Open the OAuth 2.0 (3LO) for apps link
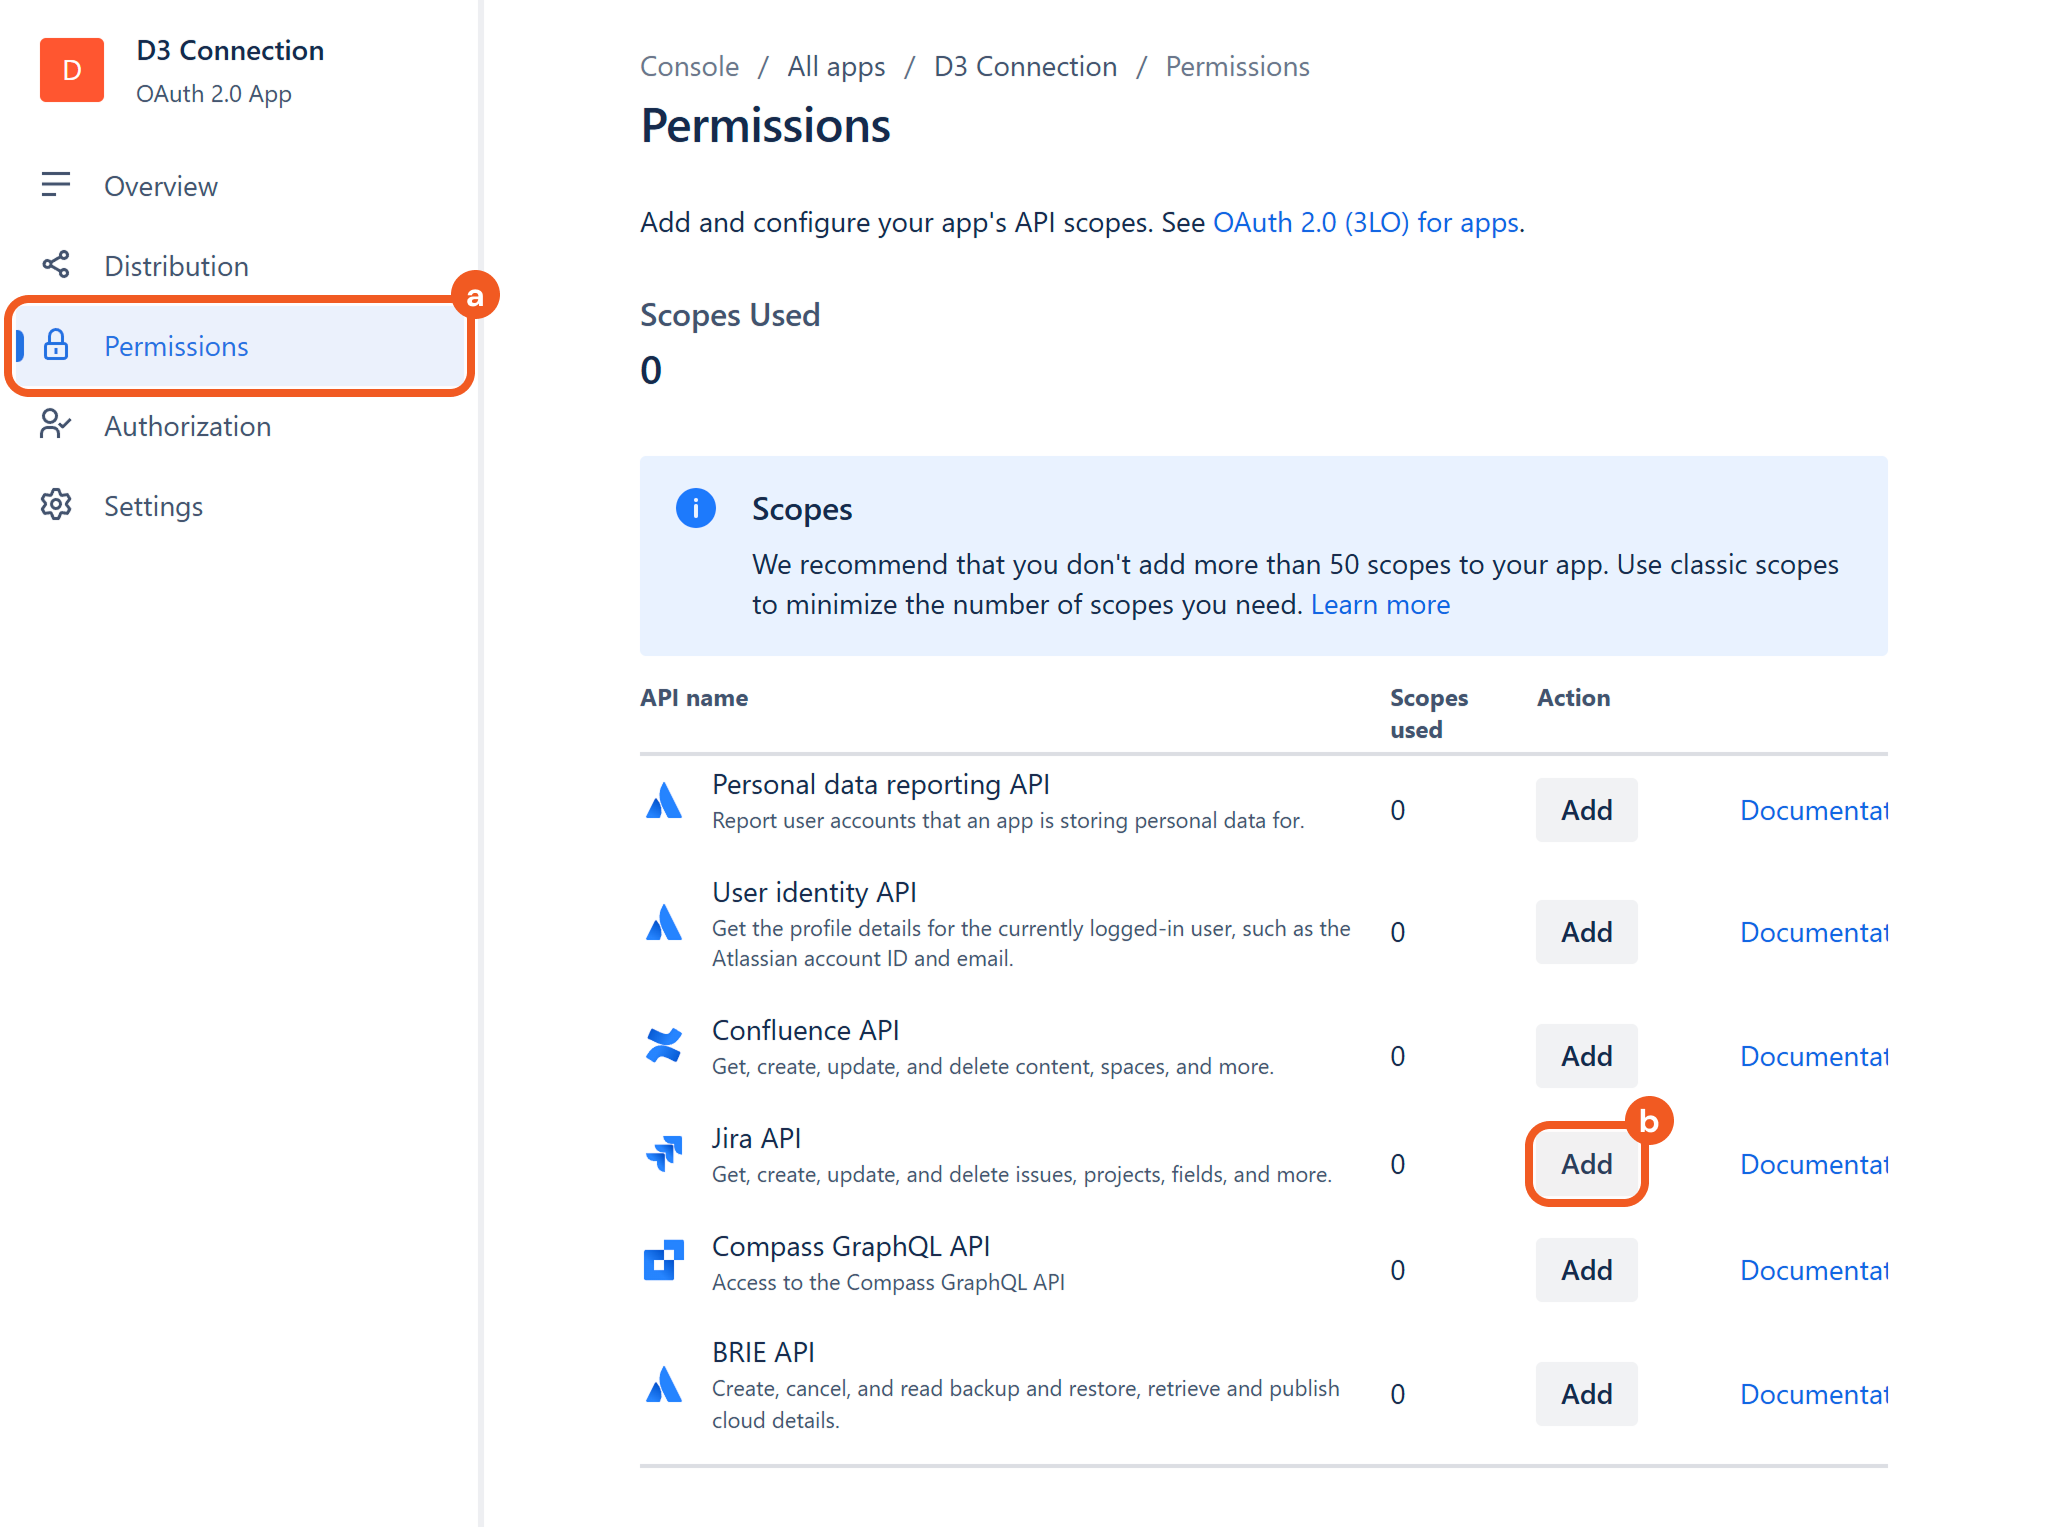 pos(1366,222)
